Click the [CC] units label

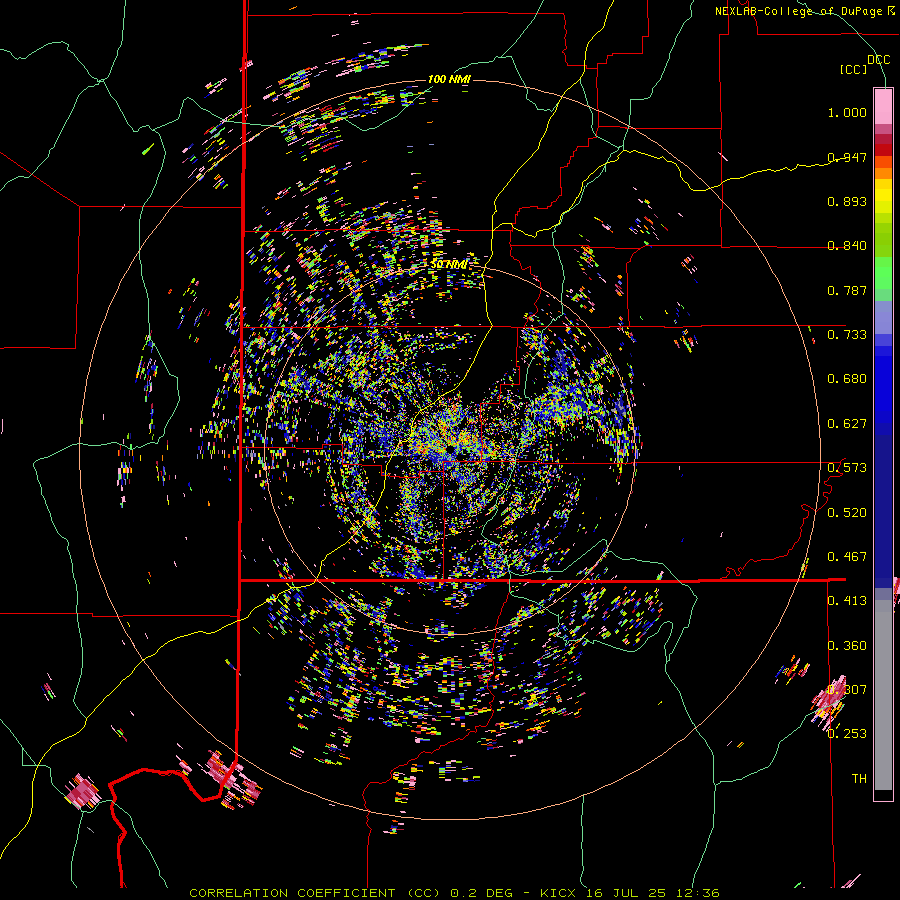[x=853, y=69]
